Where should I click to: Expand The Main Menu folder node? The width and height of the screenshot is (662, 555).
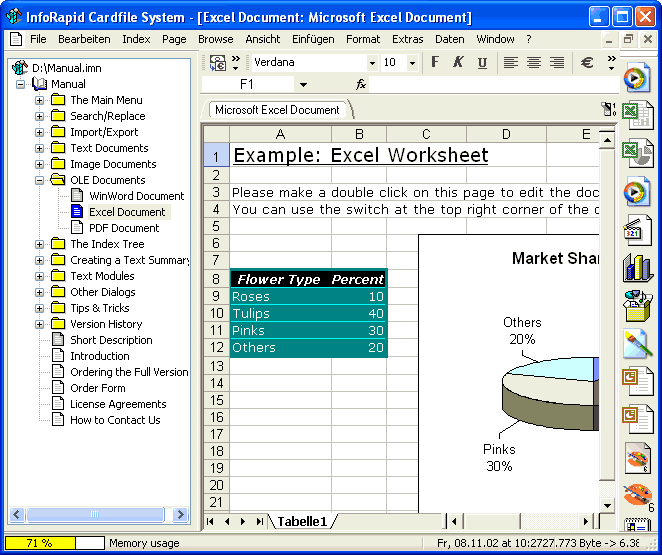tap(39, 100)
